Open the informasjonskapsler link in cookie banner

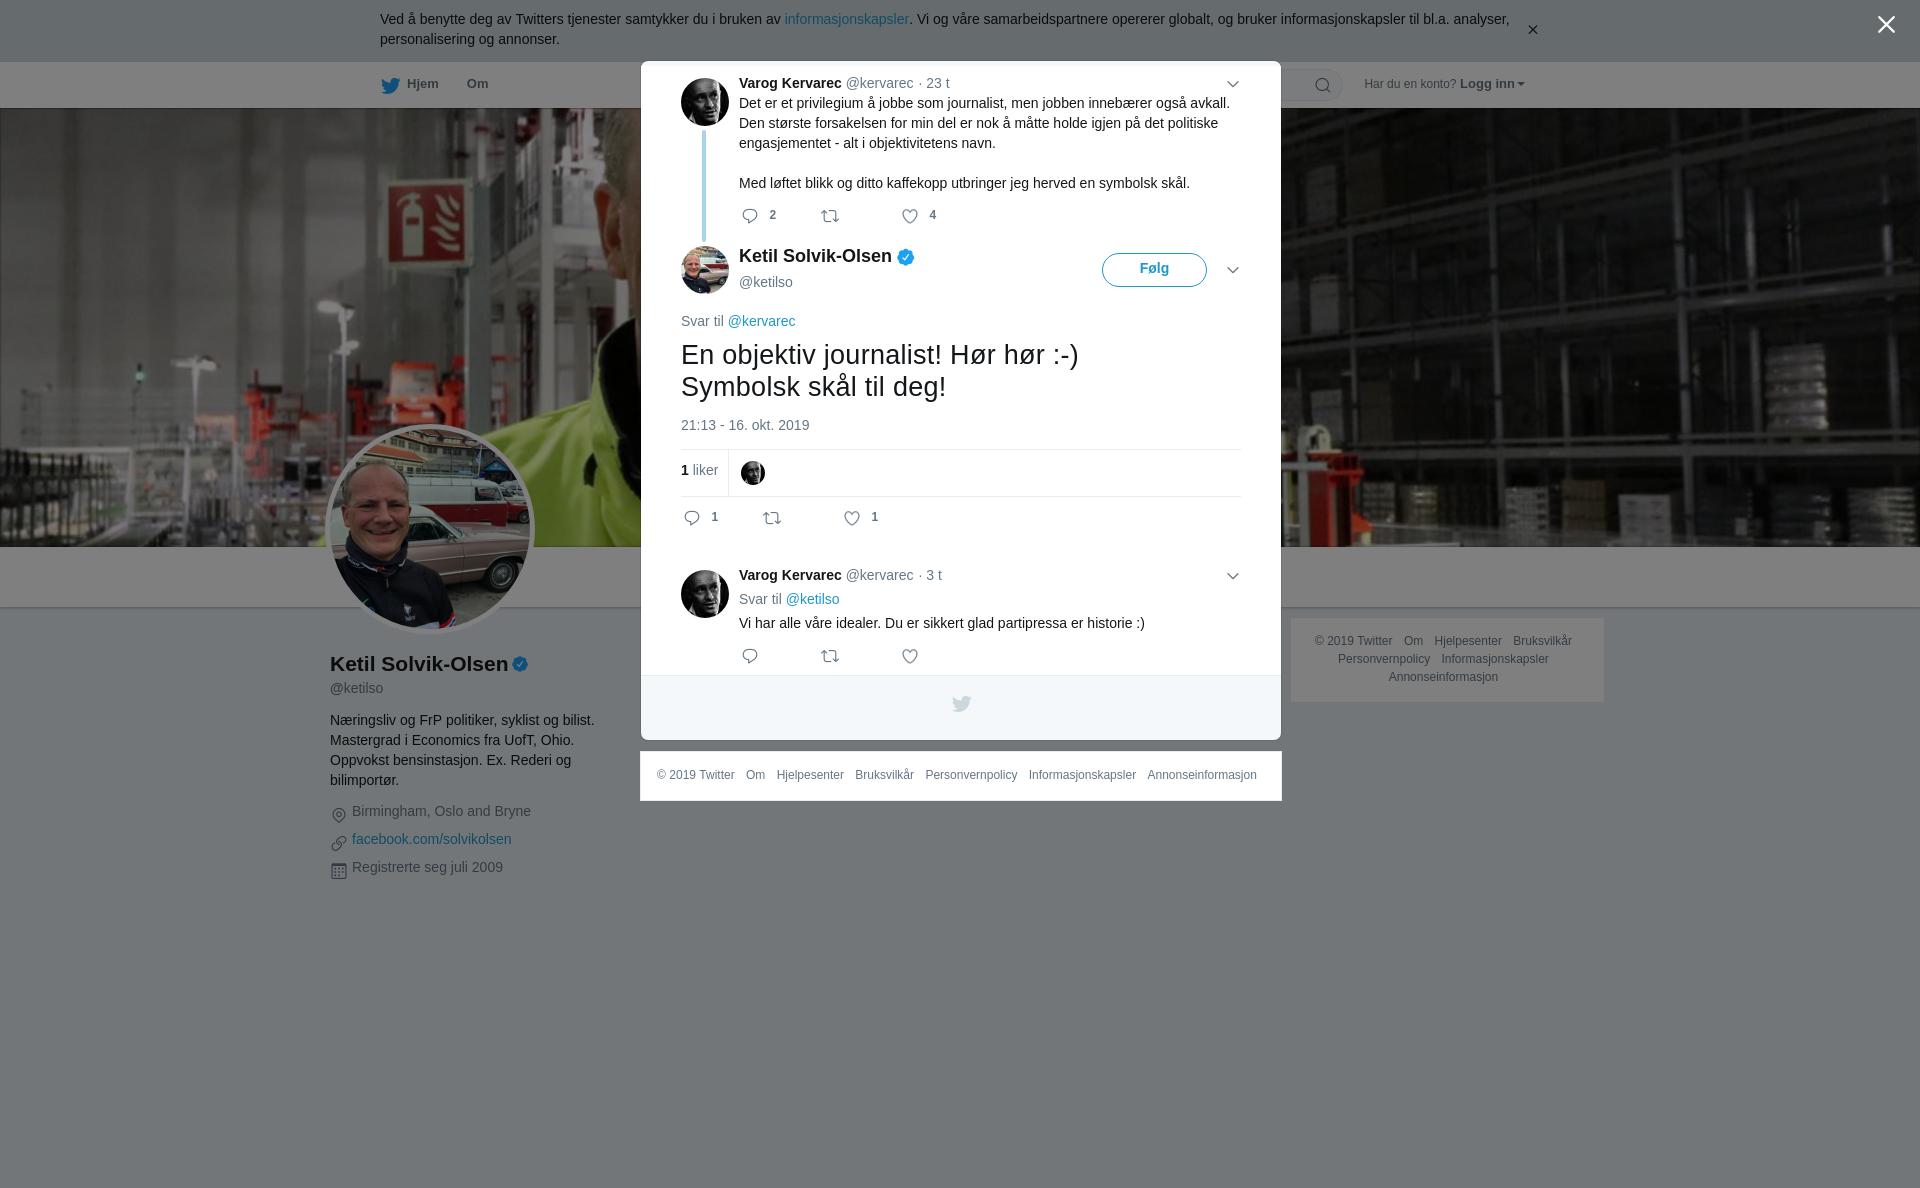(846, 19)
